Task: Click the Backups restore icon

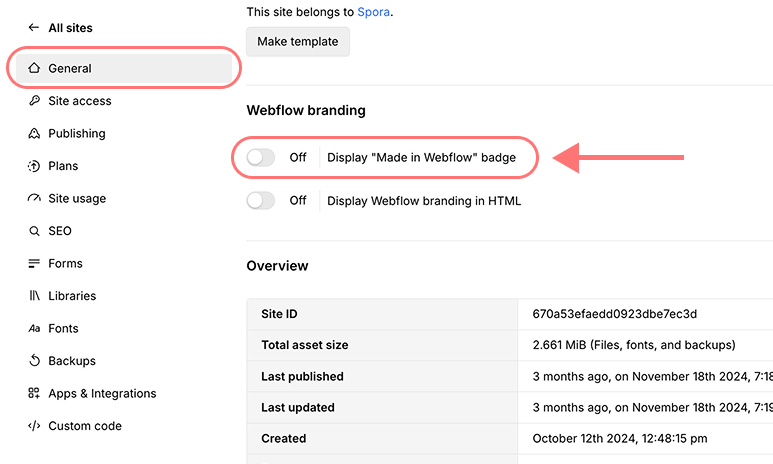Action: click(34, 361)
